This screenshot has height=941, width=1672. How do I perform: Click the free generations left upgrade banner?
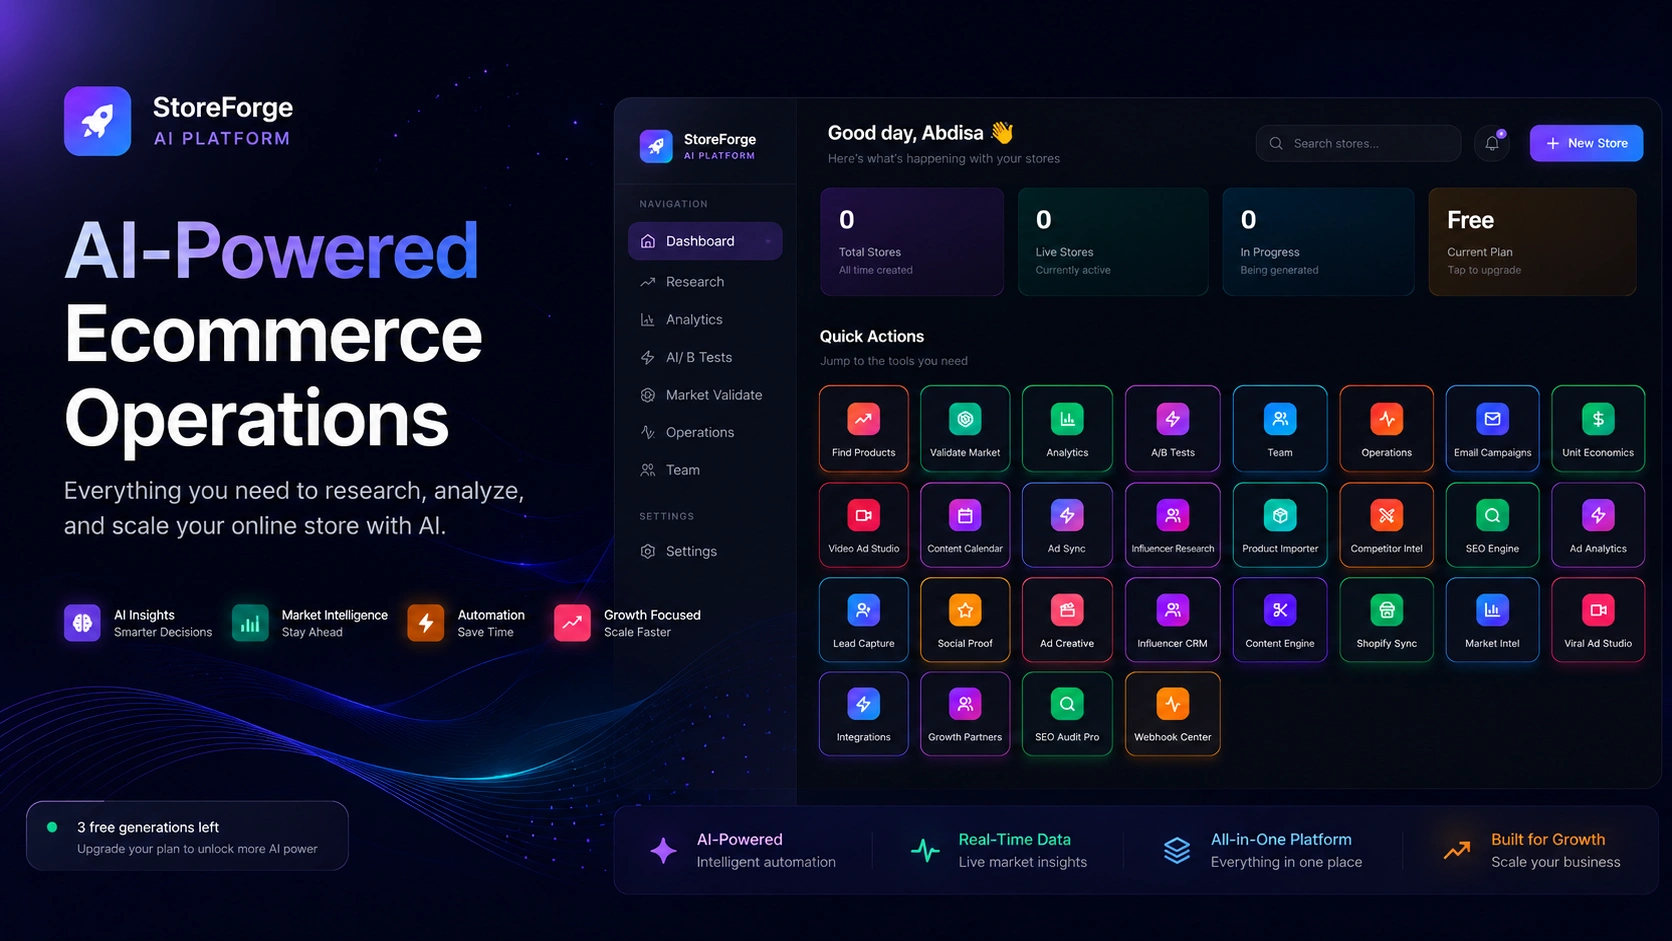187,836
